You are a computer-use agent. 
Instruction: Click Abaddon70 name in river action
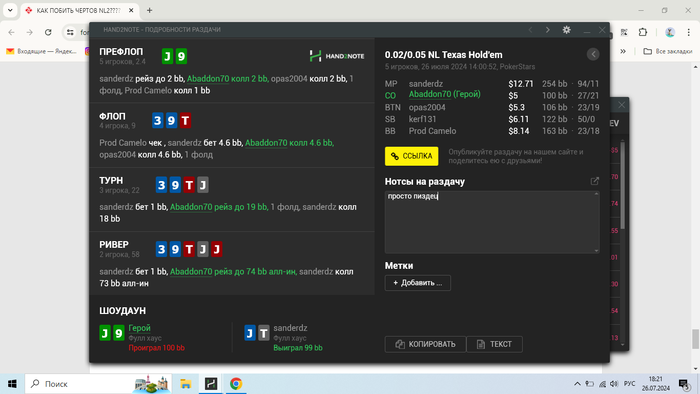[x=191, y=272]
